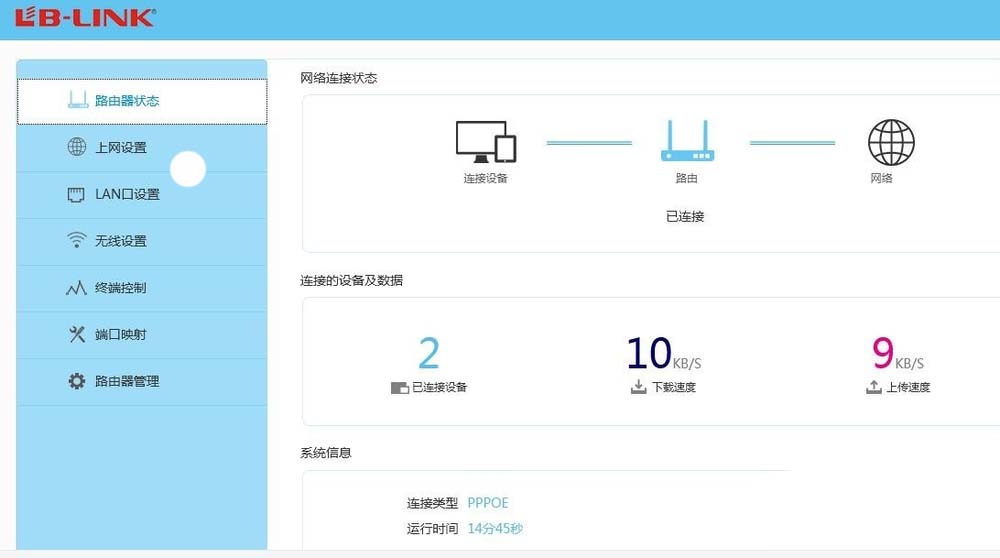Click the 运行时间 label

[432, 529]
